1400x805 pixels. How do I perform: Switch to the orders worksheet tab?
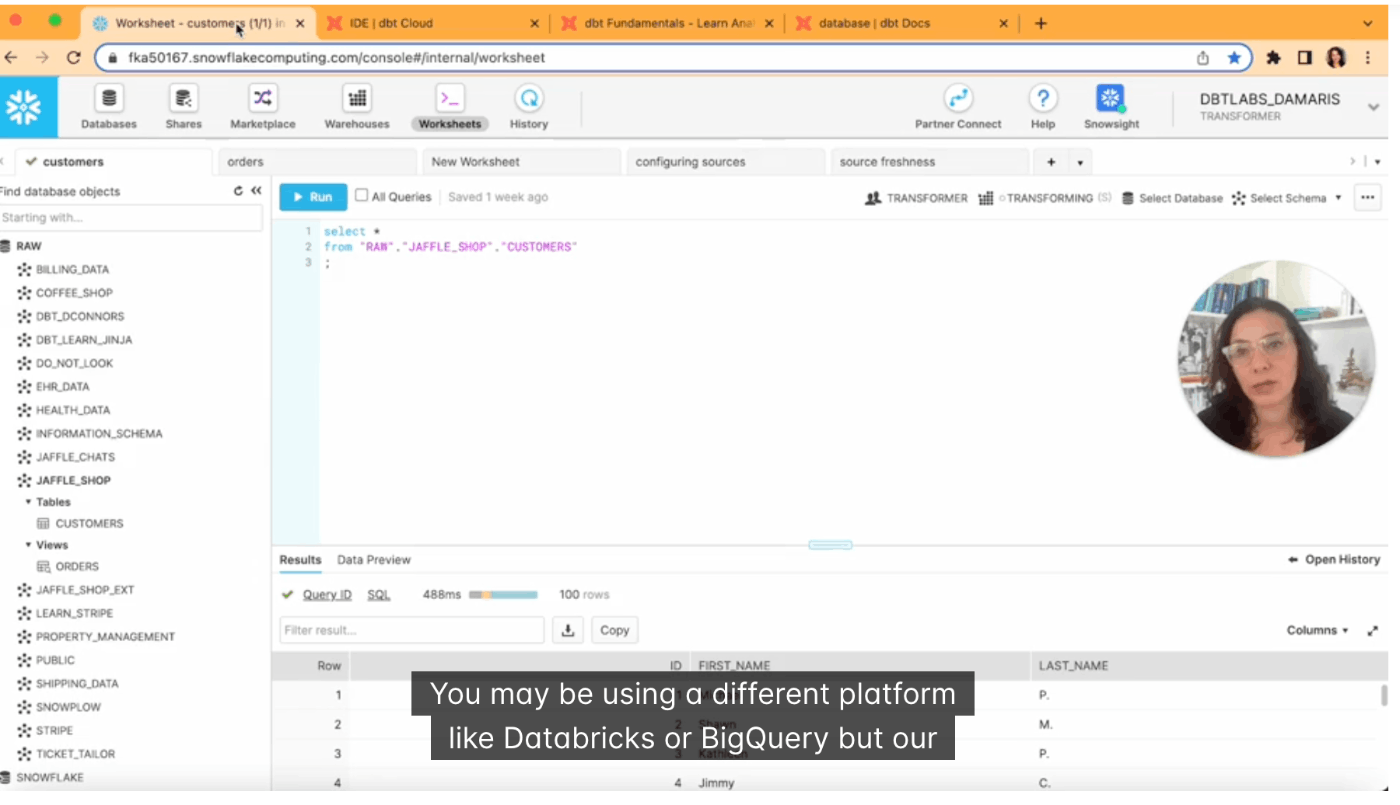(316, 162)
